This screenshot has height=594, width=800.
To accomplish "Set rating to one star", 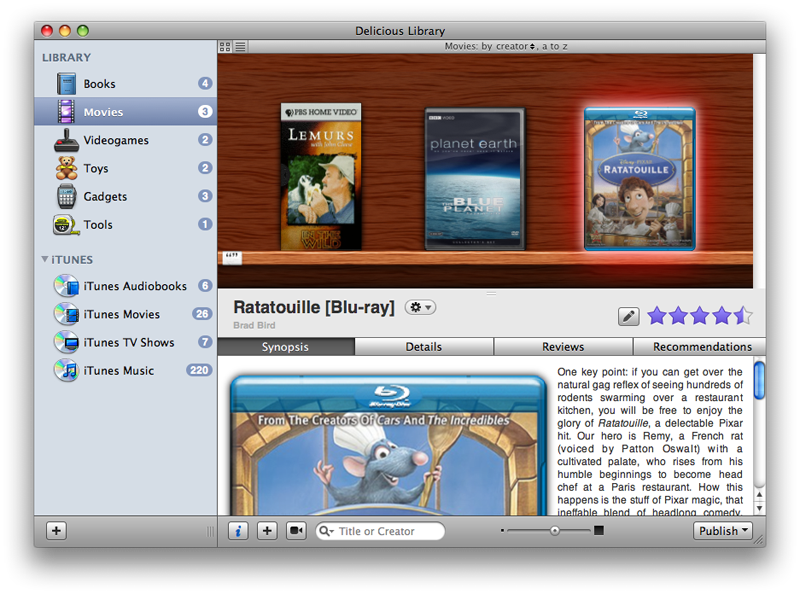I will [x=657, y=316].
